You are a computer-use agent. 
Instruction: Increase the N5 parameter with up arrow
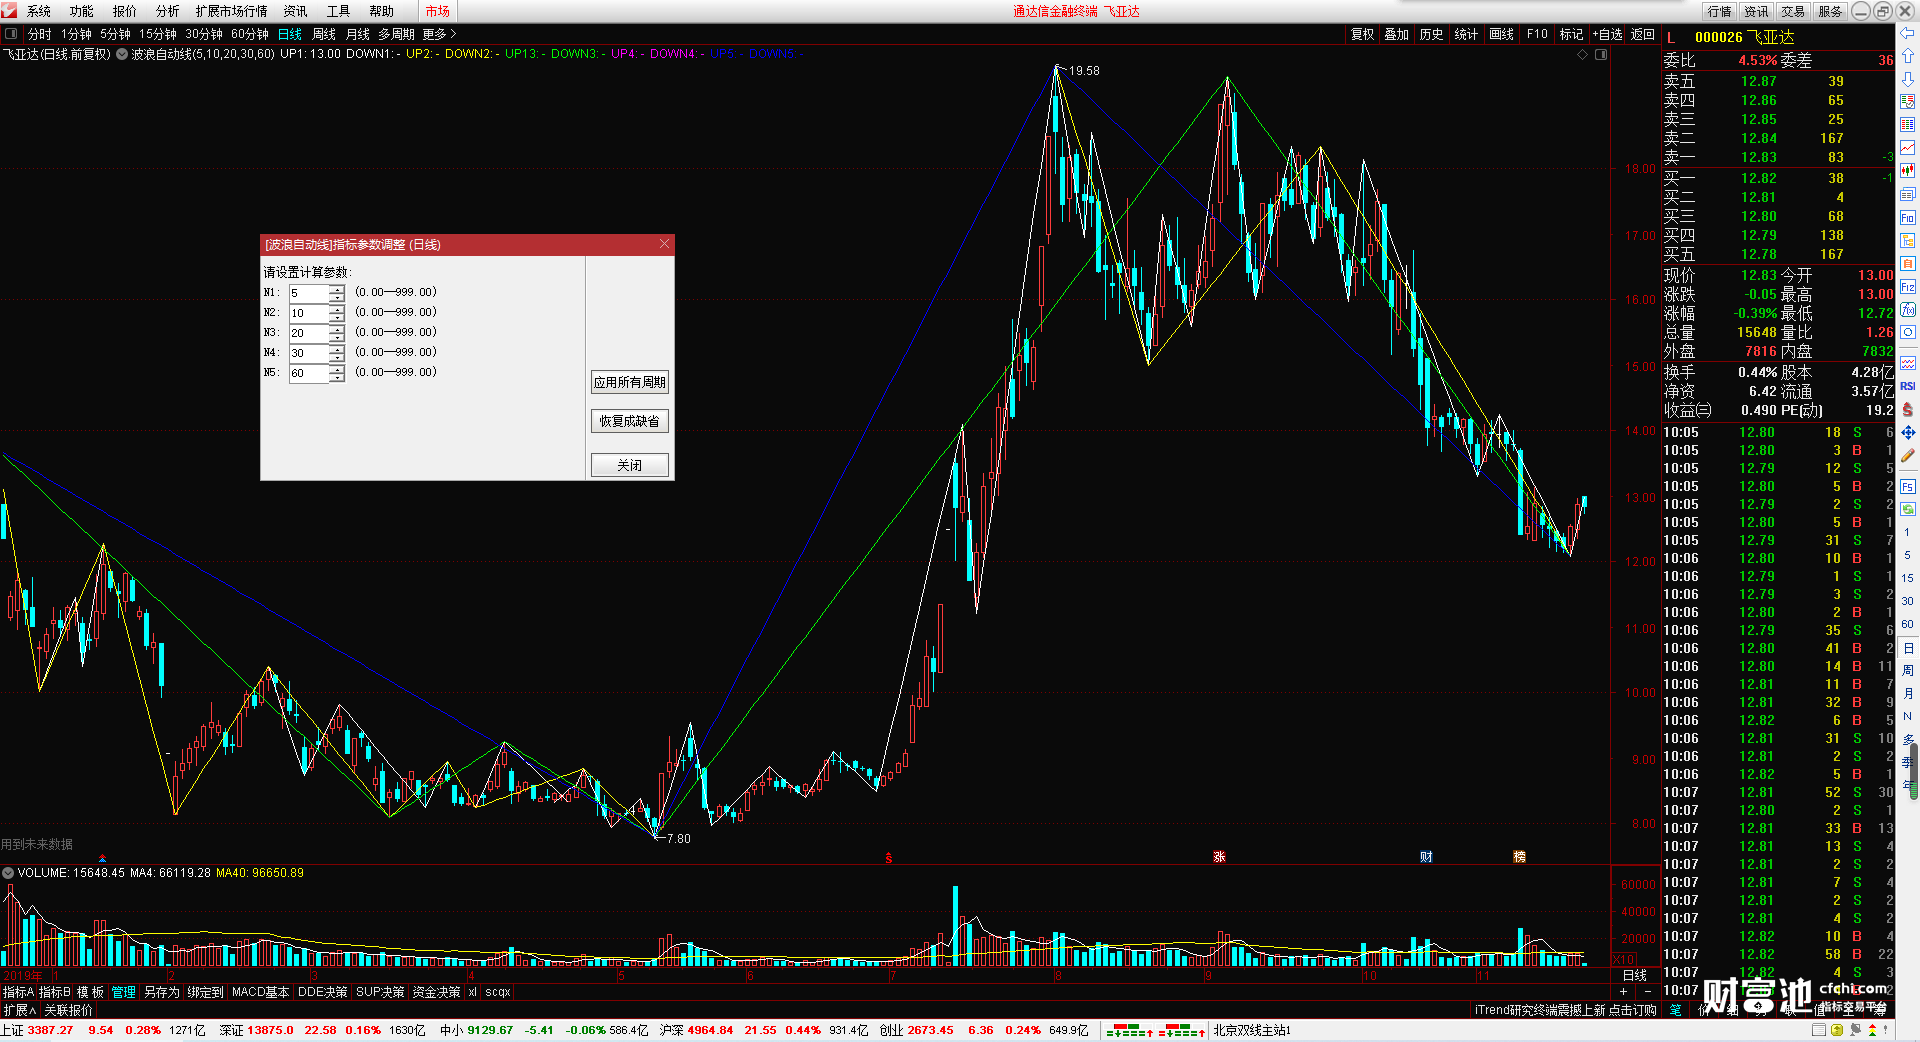[x=337, y=369]
